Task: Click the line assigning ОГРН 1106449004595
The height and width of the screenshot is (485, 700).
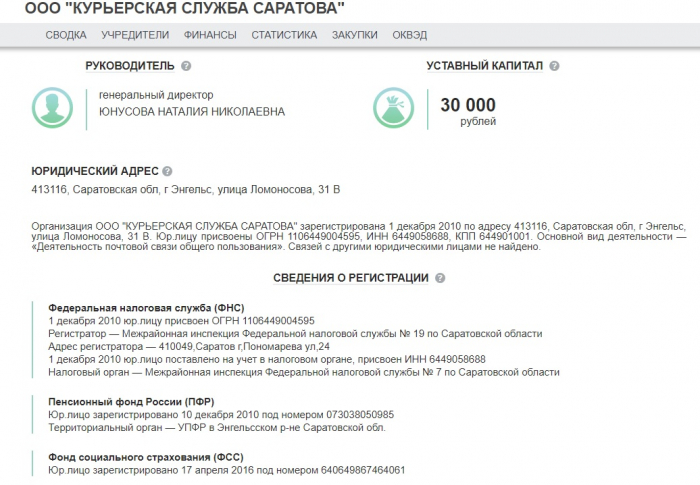Action: click(x=181, y=321)
